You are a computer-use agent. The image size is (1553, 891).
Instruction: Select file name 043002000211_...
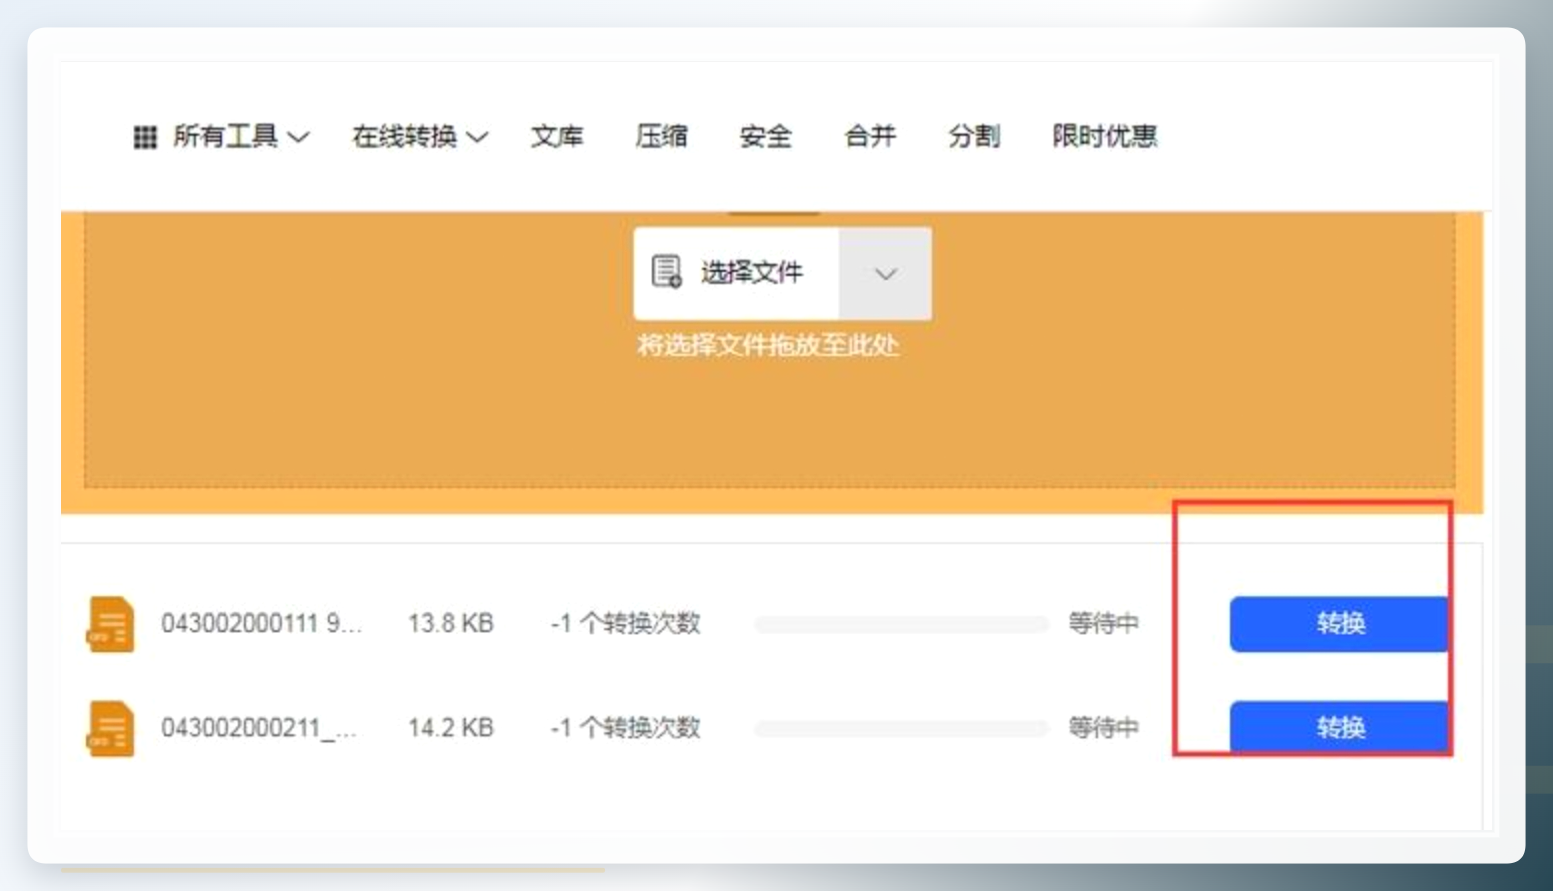click(259, 727)
